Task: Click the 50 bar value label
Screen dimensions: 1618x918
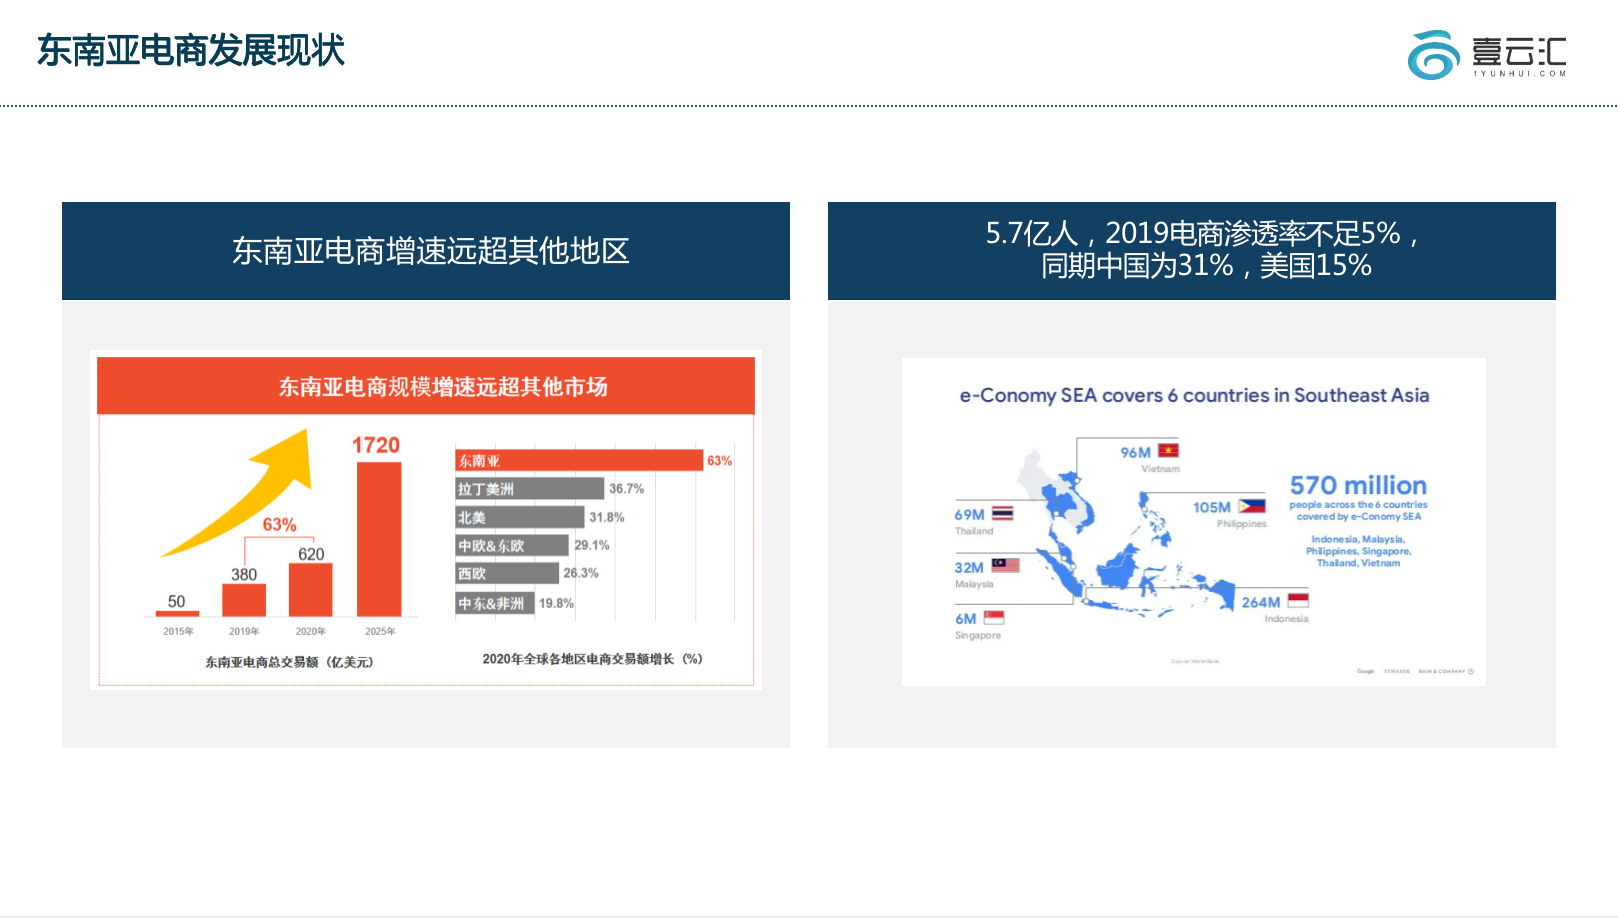Action: (177, 601)
